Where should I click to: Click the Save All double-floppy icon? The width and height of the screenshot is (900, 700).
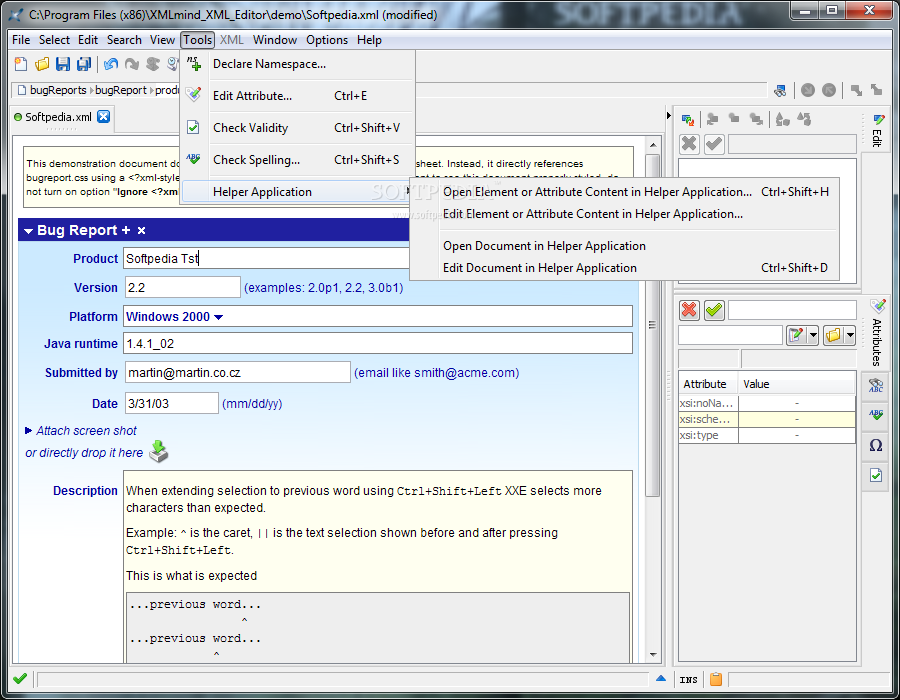(x=84, y=64)
